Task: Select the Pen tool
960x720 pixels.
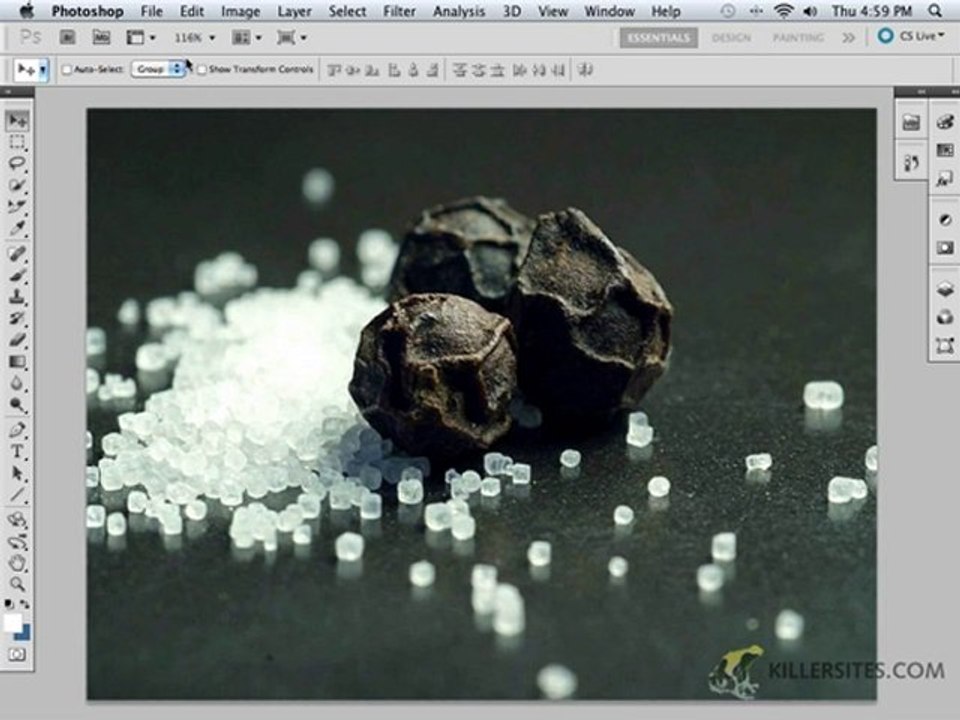Action: (x=17, y=430)
